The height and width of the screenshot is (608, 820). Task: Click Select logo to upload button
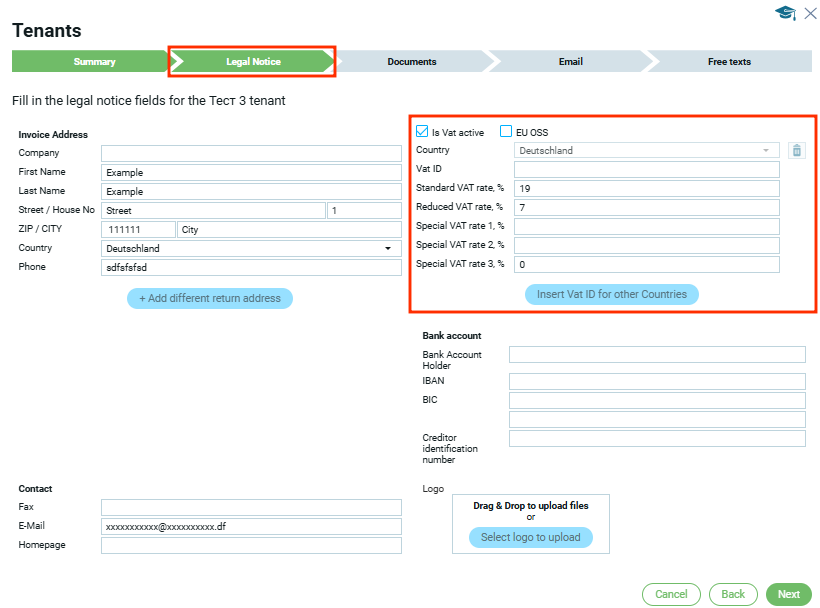point(530,537)
